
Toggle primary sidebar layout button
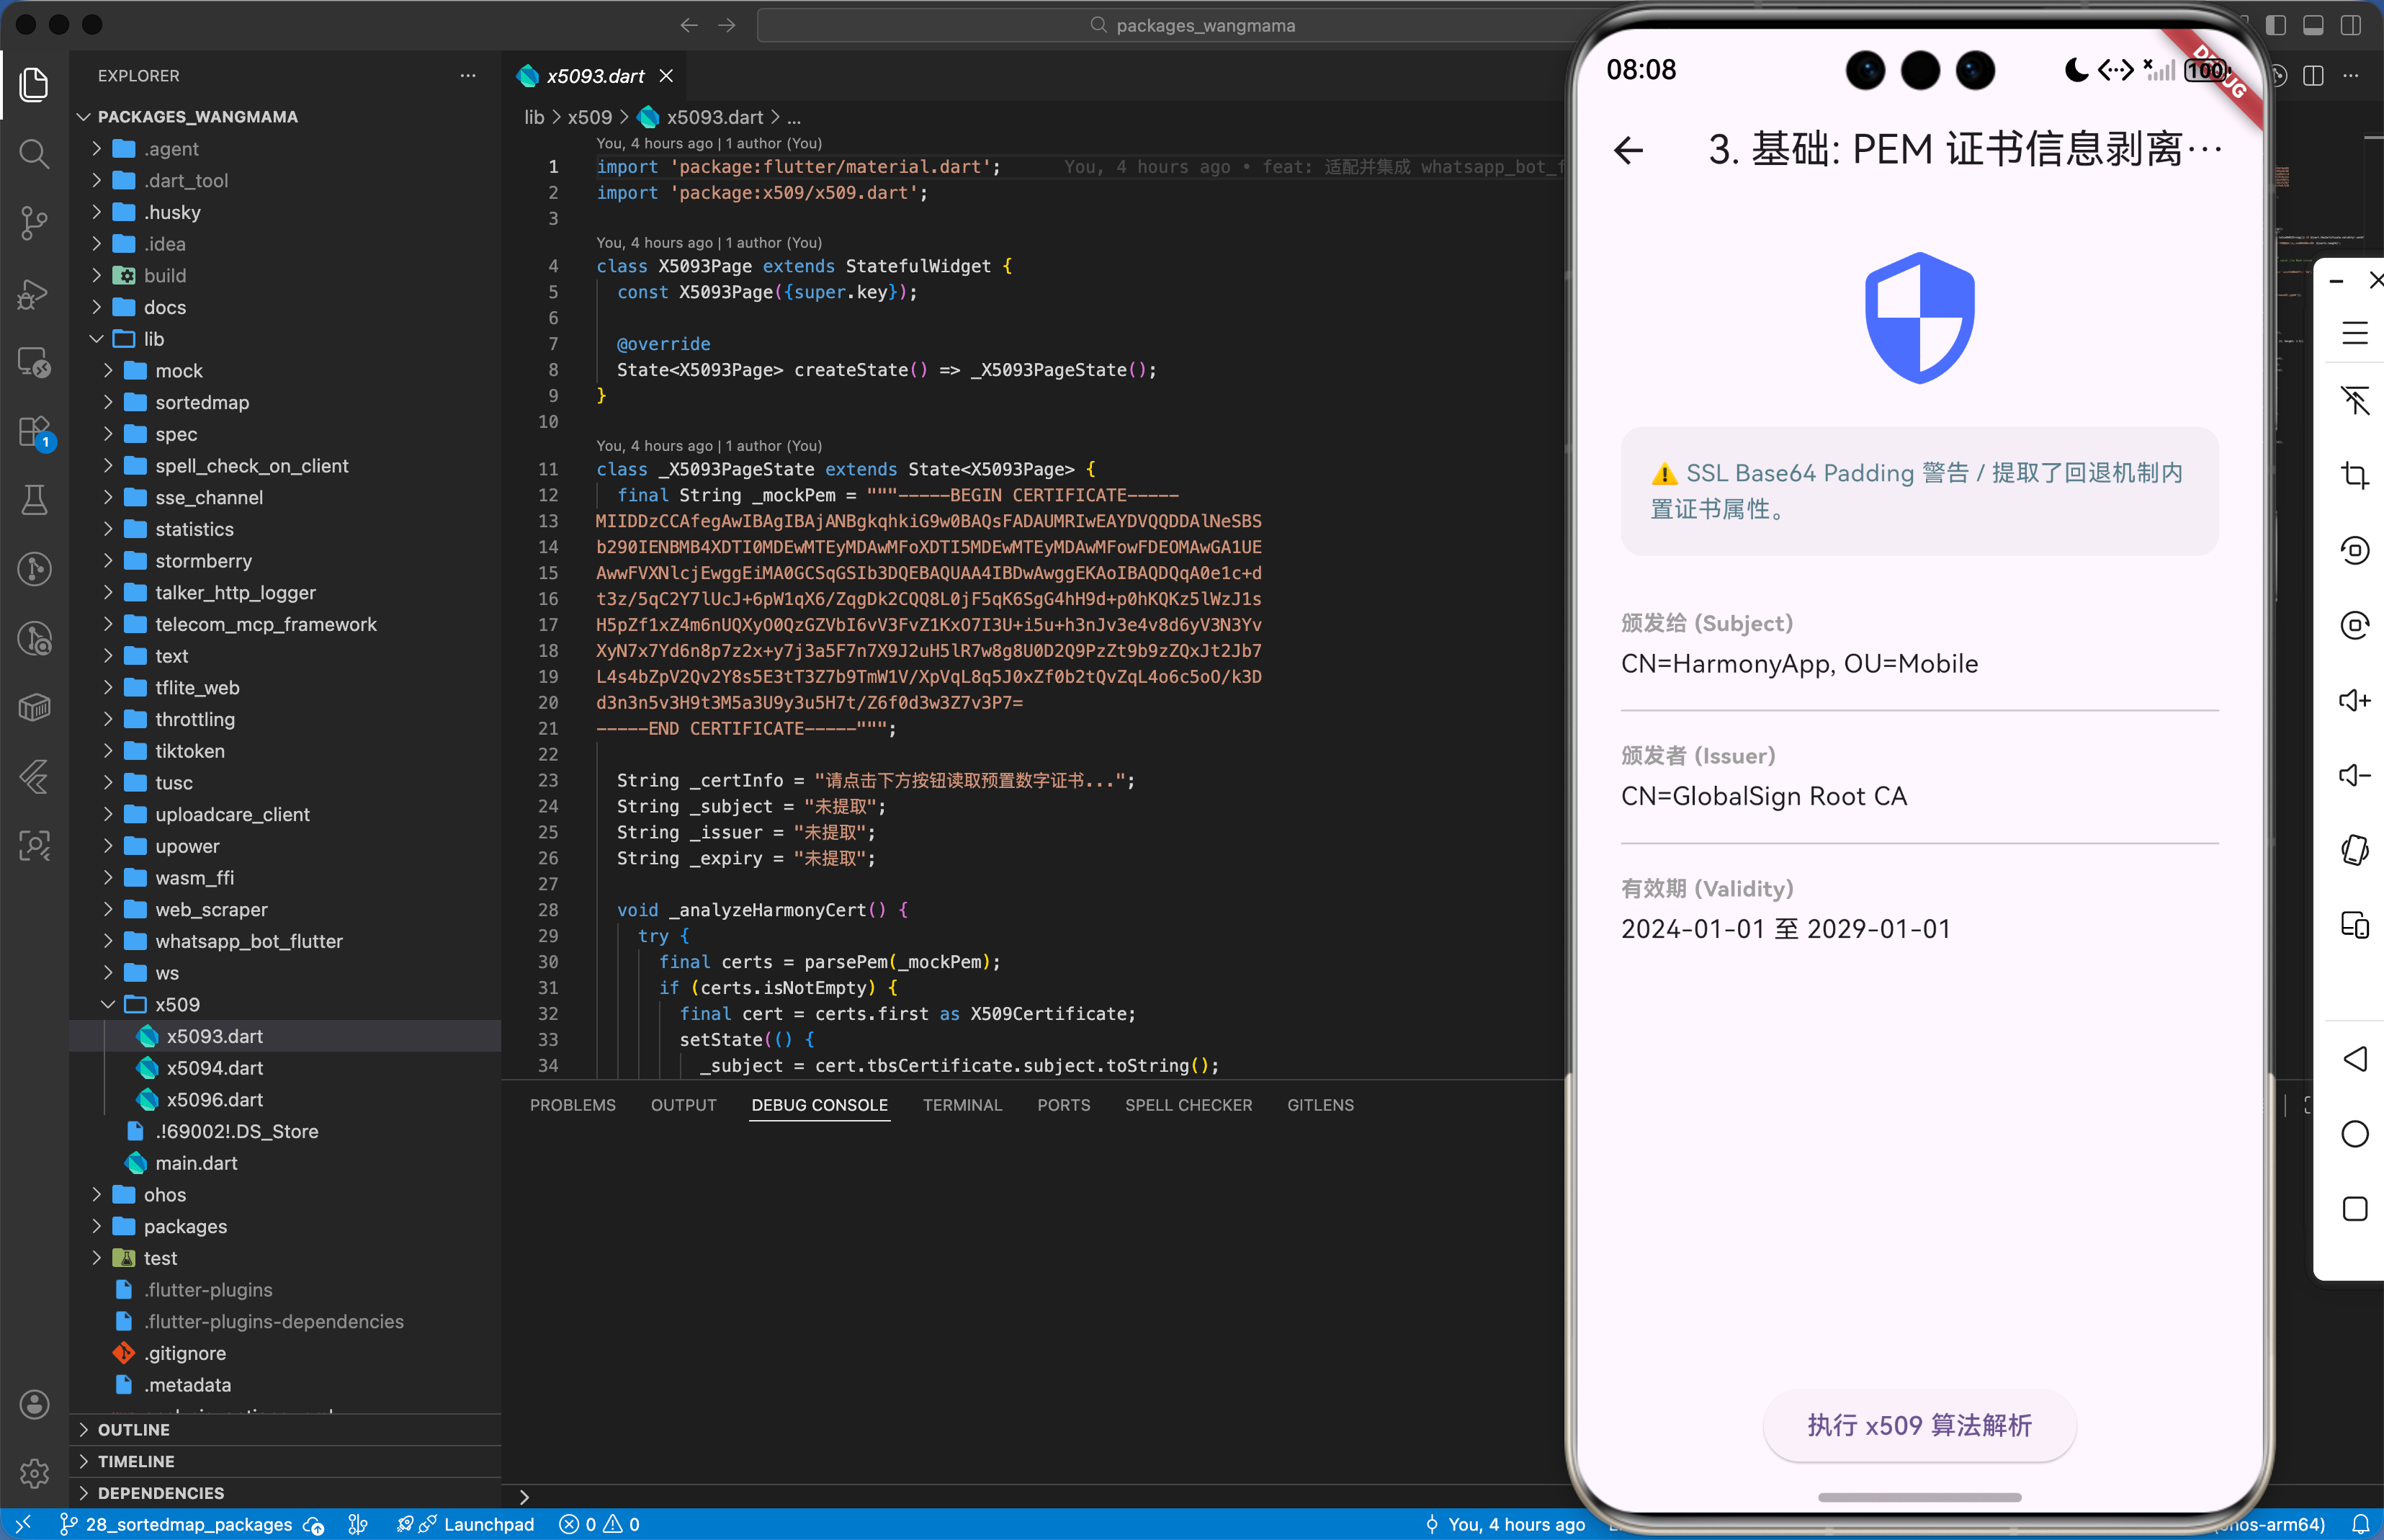coord(2276,25)
